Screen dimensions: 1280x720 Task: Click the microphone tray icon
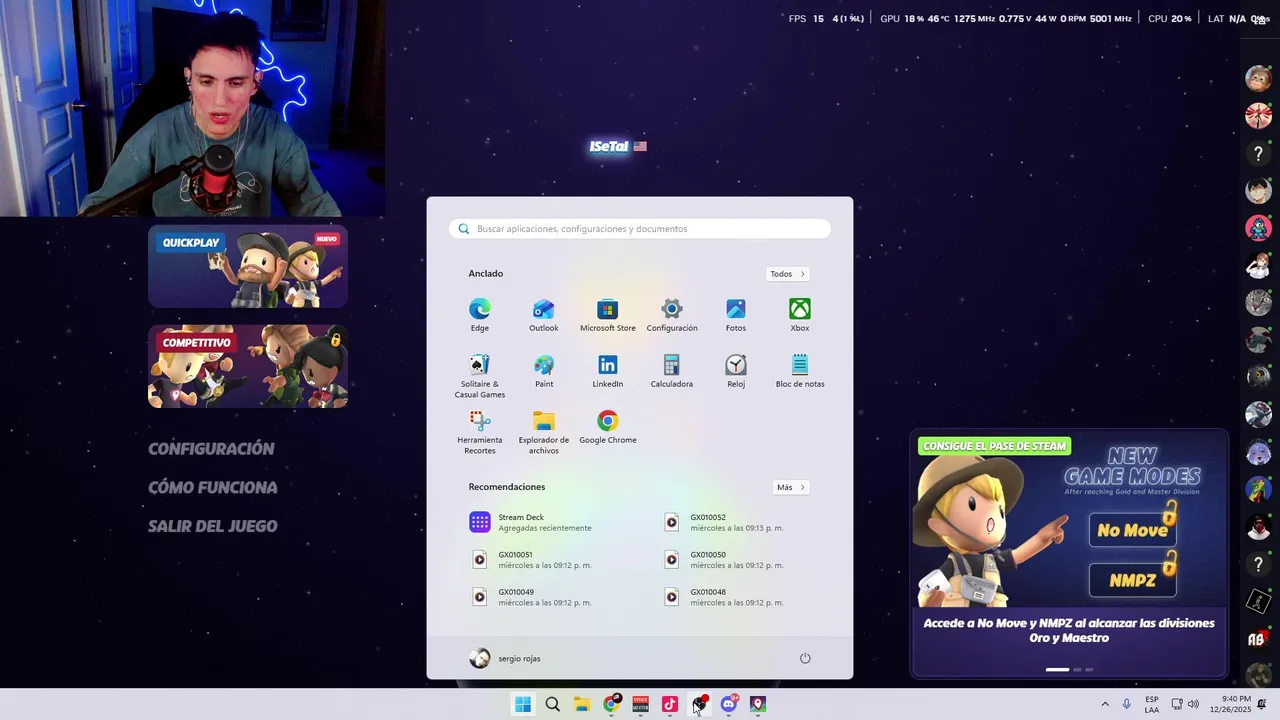coord(1126,704)
